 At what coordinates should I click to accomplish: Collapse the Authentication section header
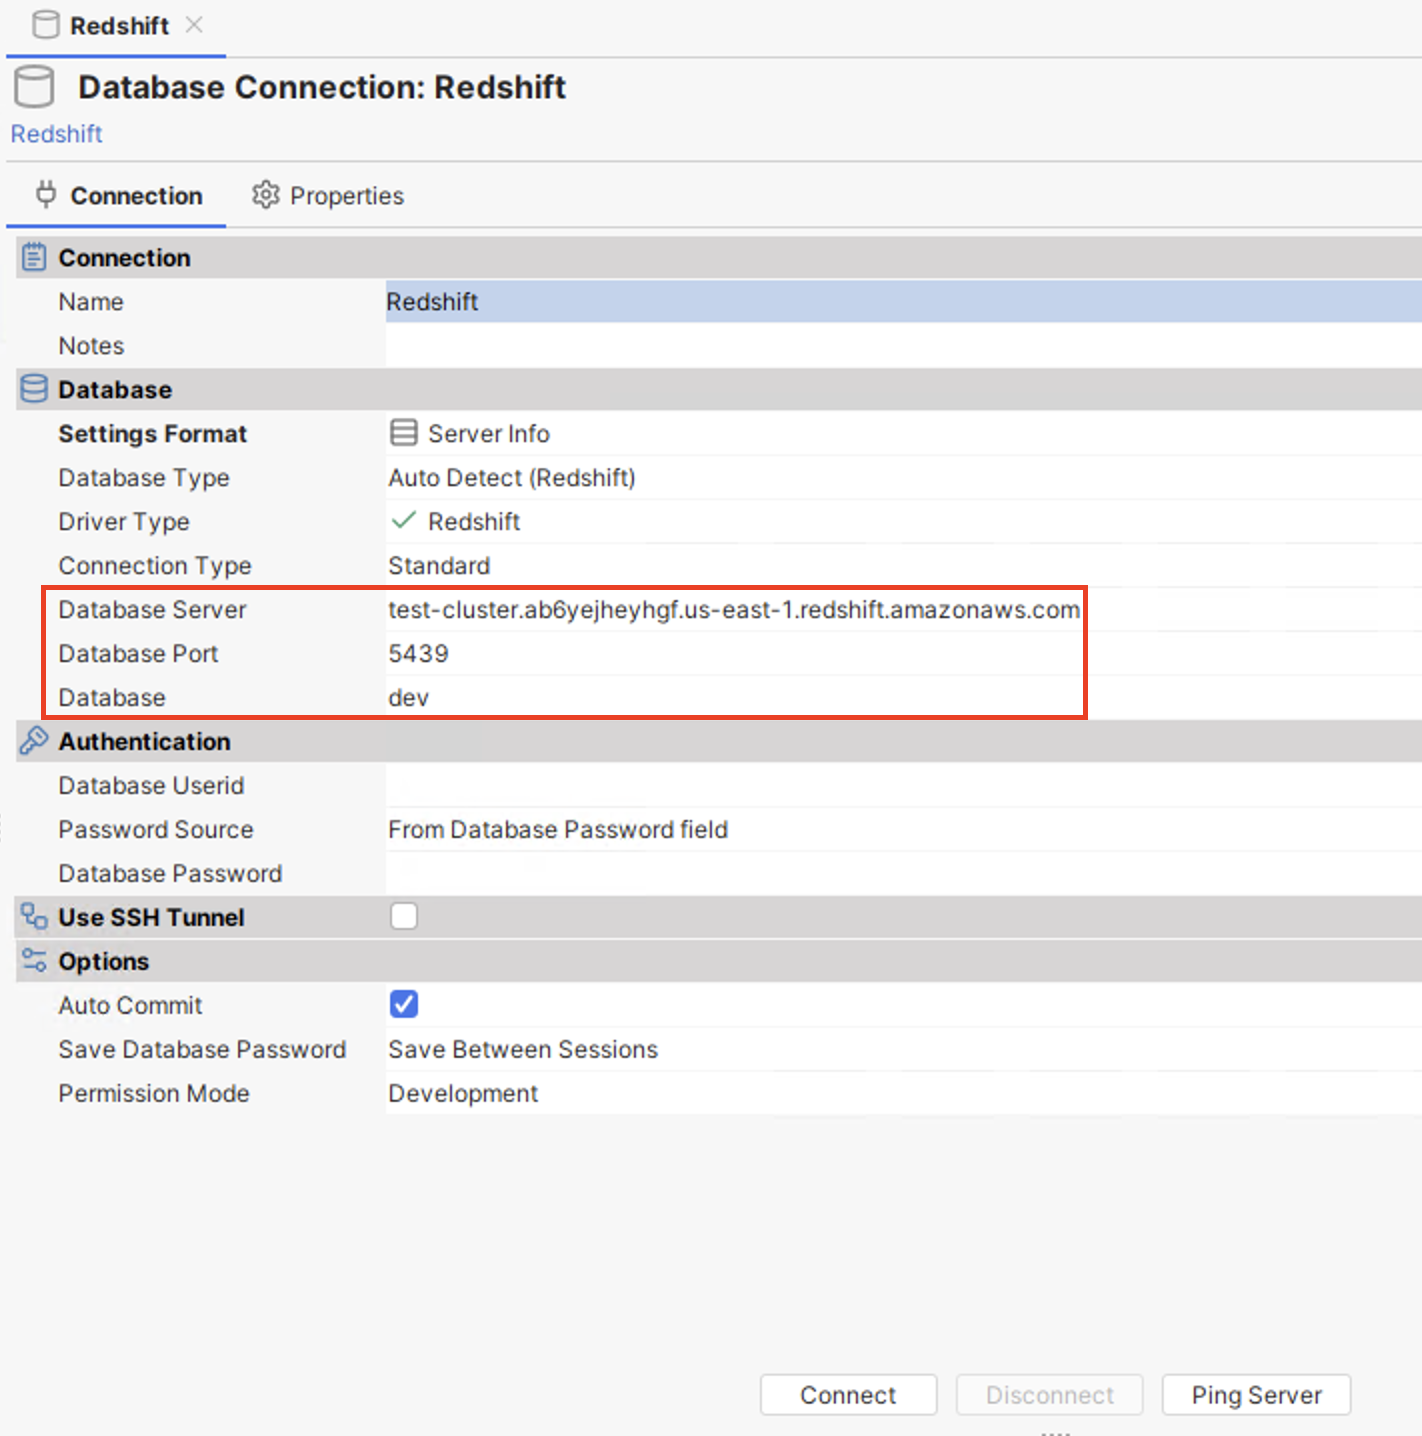tap(719, 741)
